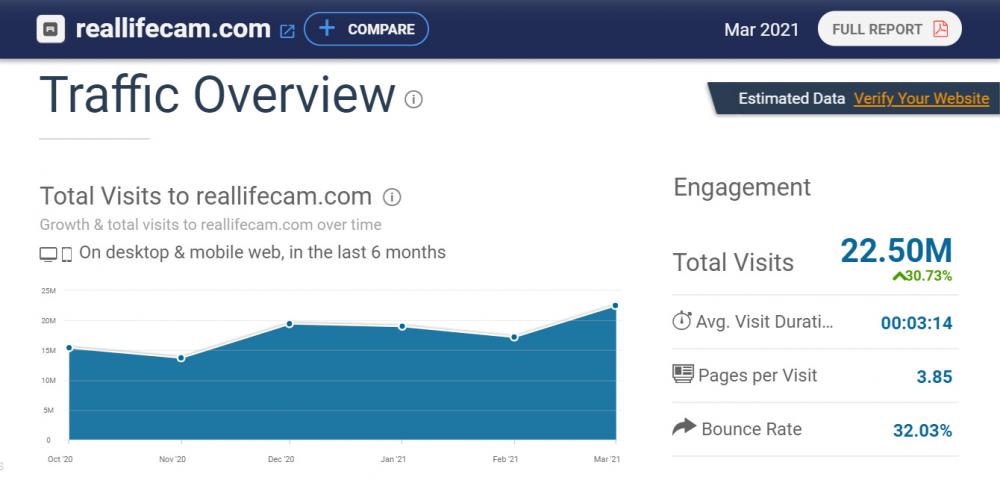
Task: Select the Nov '20 data point on chart
Action: (181, 357)
